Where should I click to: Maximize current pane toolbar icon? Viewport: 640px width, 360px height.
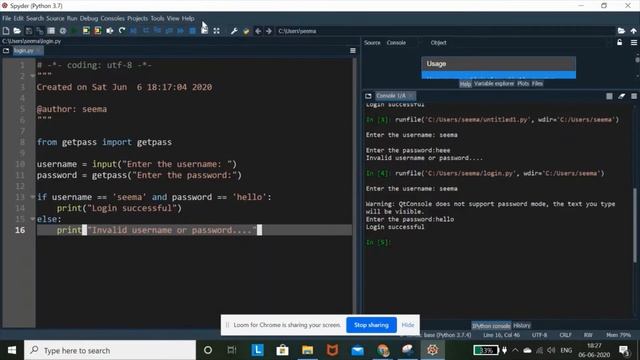(216, 31)
